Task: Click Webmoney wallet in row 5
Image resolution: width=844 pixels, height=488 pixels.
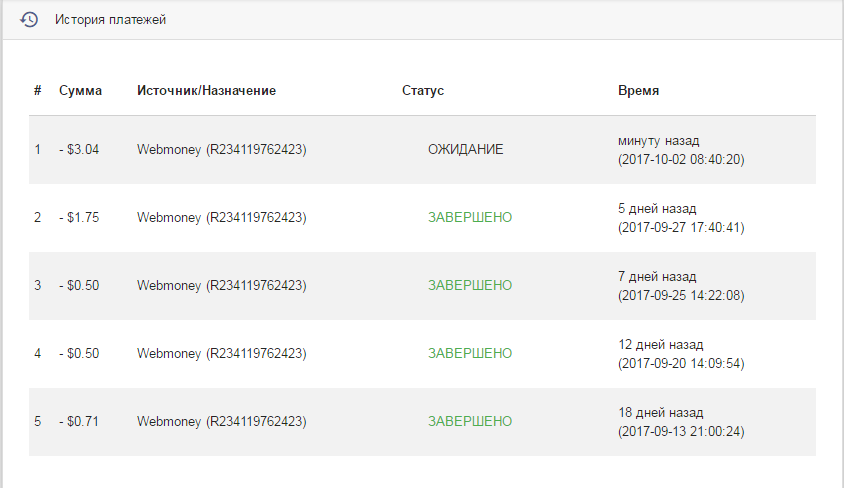Action: (222, 422)
